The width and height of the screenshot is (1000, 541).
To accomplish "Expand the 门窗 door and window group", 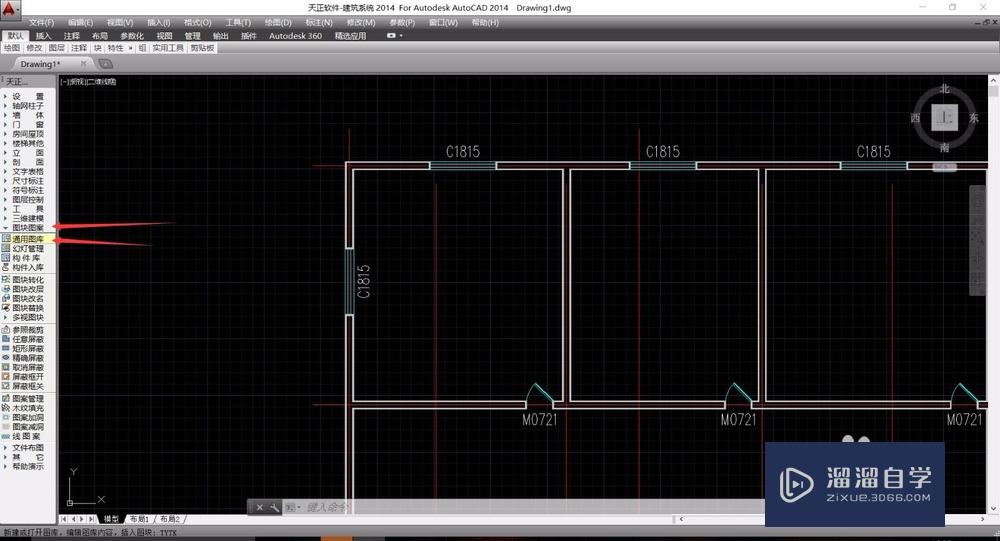I will coord(27,125).
